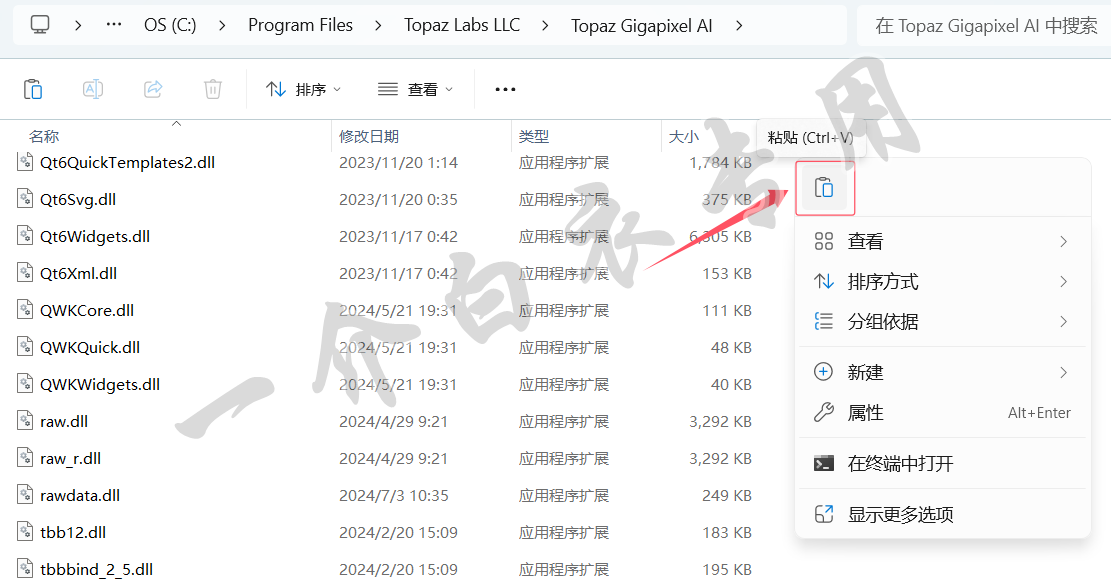Select the file name Qt6Xml.dll
Viewport: 1111px width, 585px height.
[79, 273]
